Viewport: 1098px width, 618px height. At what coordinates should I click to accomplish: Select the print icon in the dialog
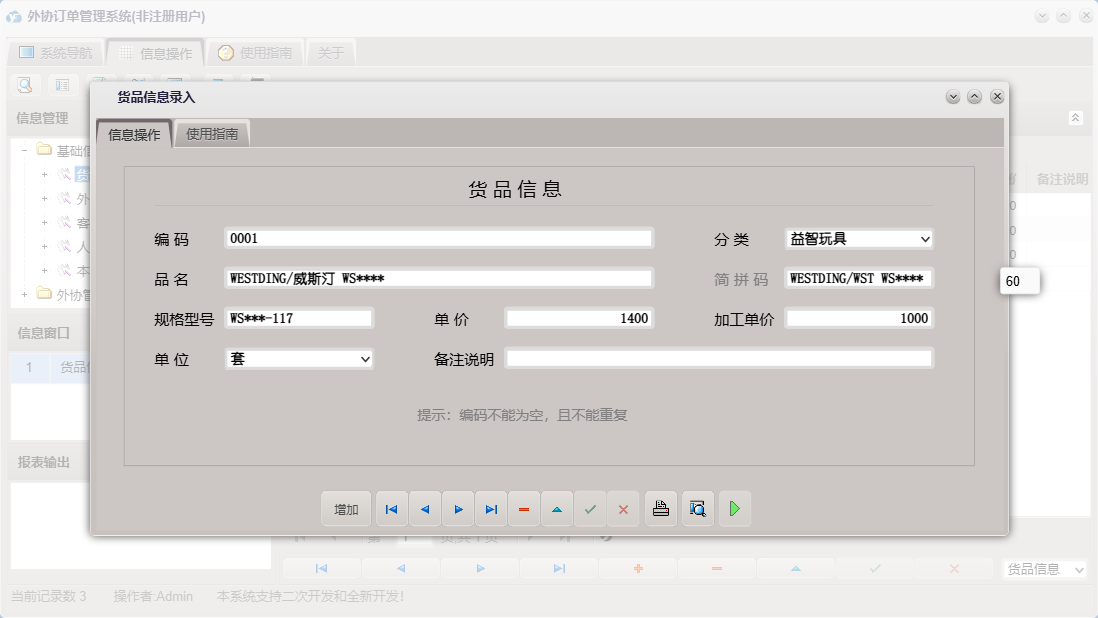point(660,509)
